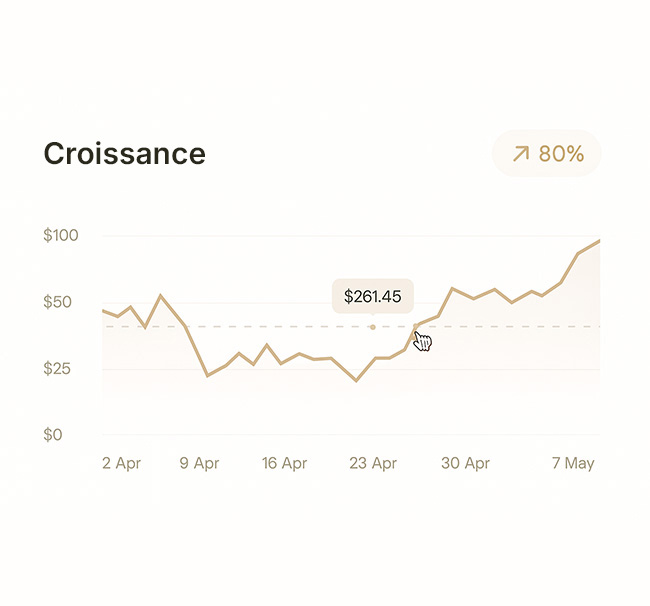Click the Croissance chart title

pyautogui.click(x=124, y=154)
